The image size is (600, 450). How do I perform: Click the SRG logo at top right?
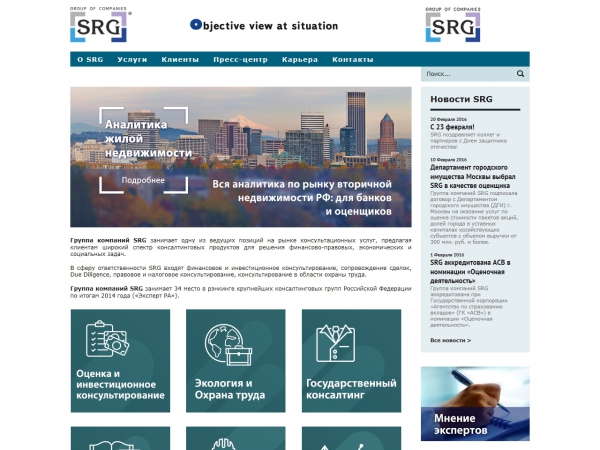[x=453, y=24]
